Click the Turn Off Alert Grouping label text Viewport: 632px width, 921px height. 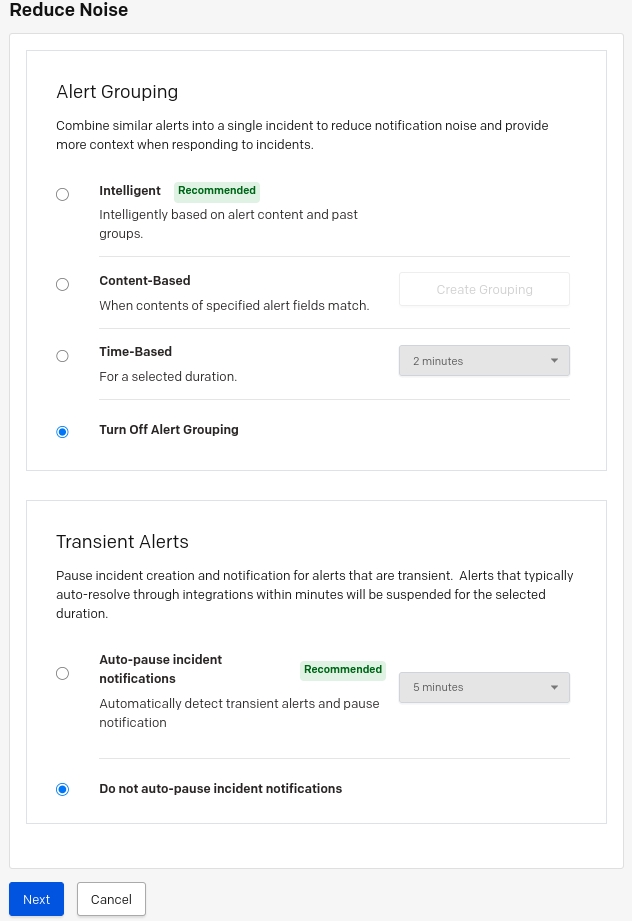169,430
